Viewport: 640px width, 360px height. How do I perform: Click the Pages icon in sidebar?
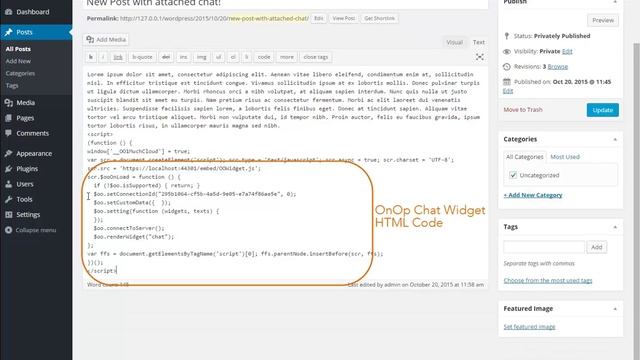[x=9, y=118]
